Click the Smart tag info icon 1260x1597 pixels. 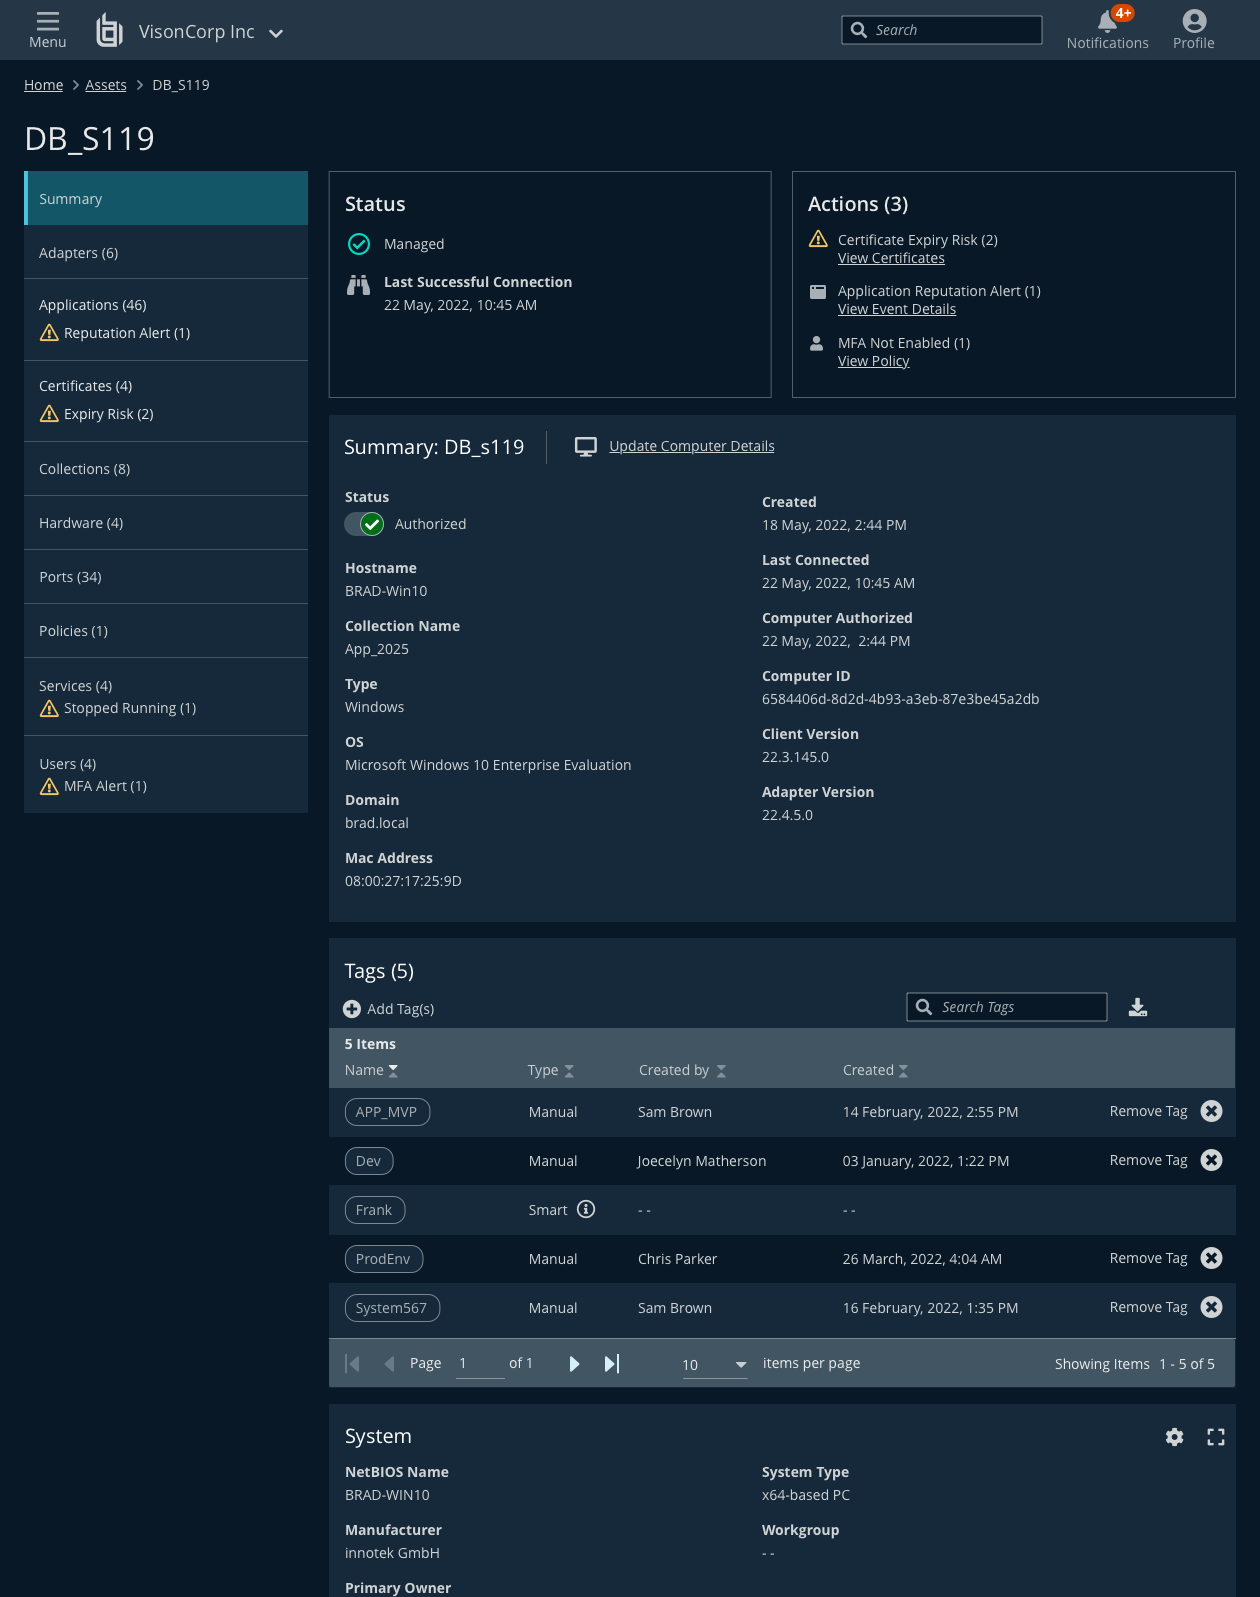point(586,1209)
